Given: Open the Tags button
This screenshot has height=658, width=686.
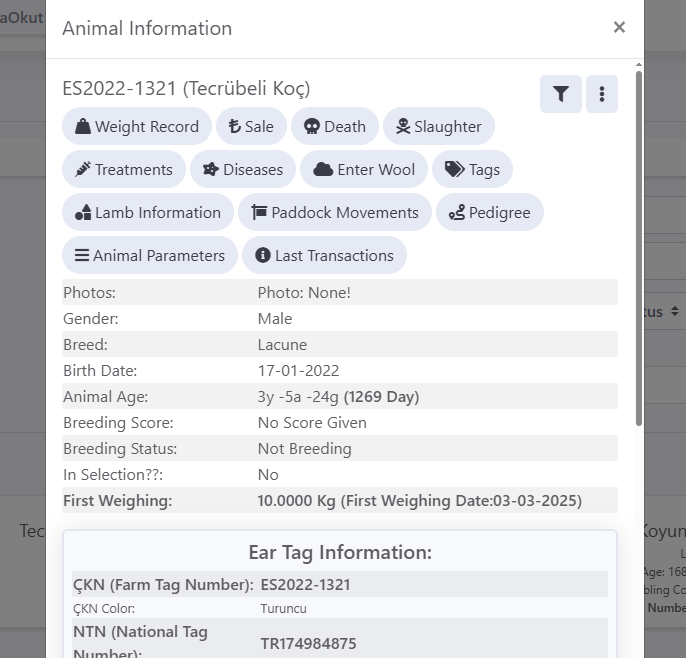Looking at the screenshot, I should pos(472,169).
